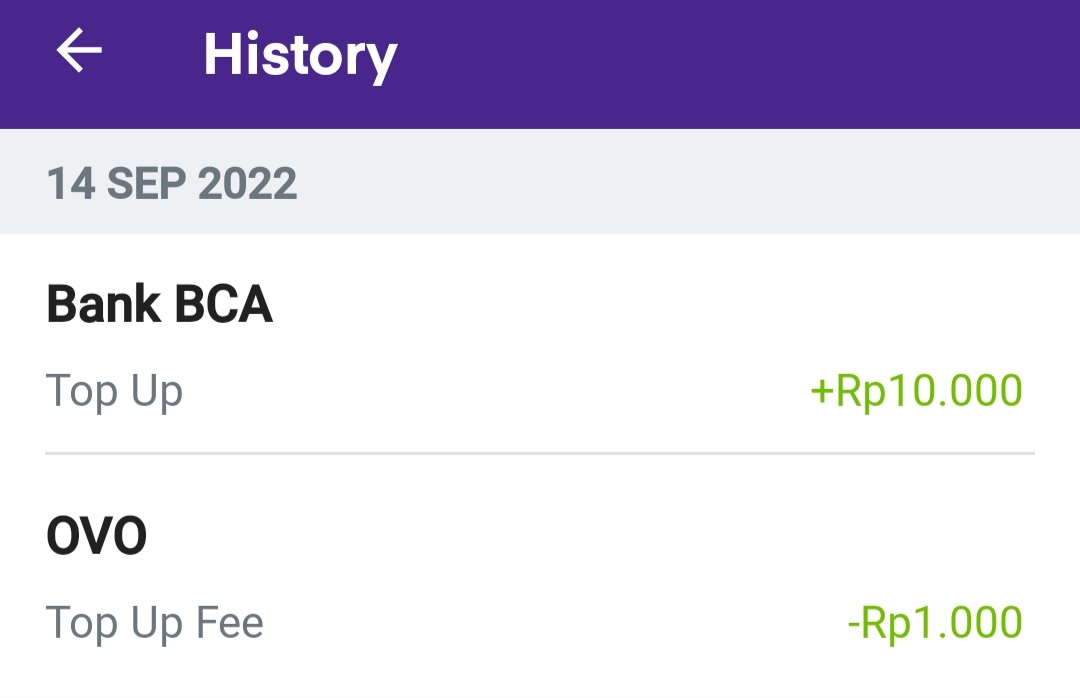
Task: Tap the OVO transaction title
Action: pos(97,535)
